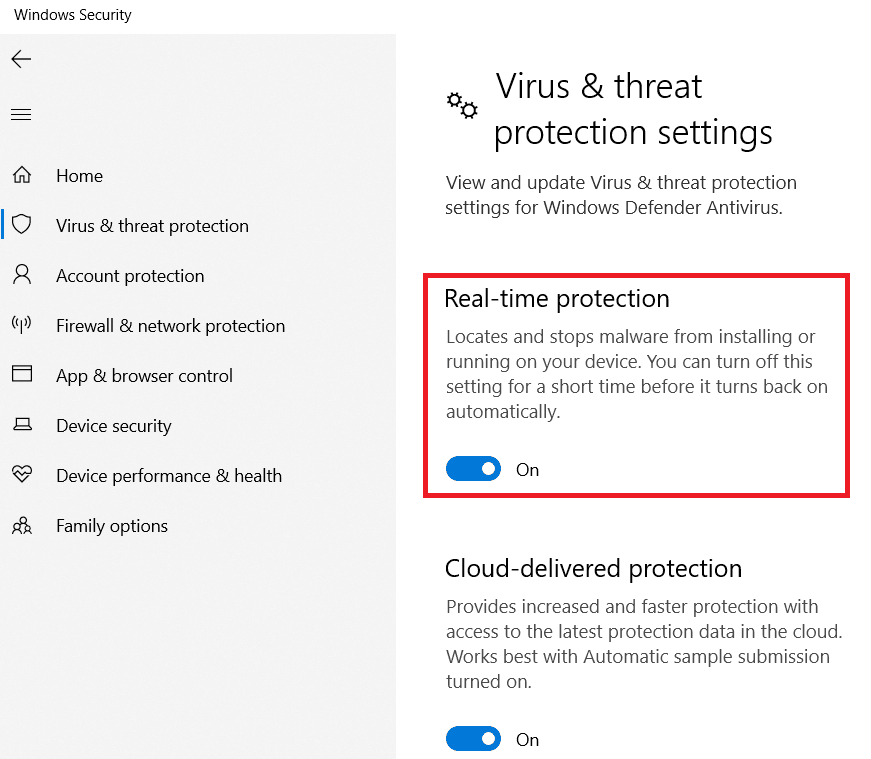Click the Account protection person icon

click(21, 275)
